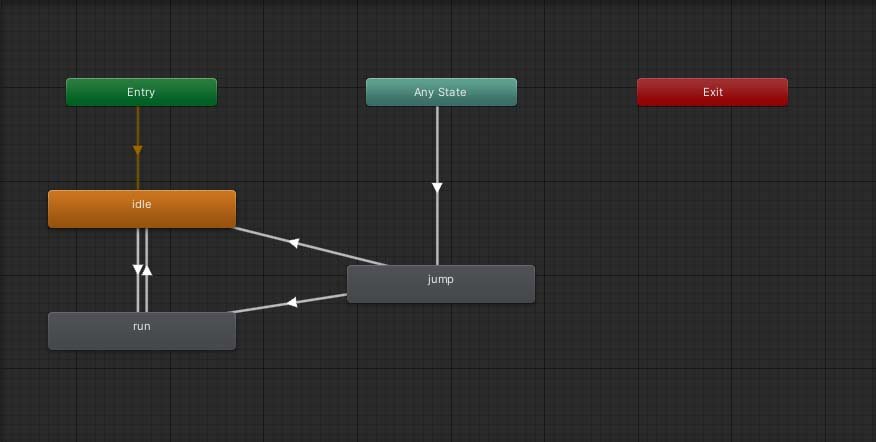Screen dimensions: 876x442
Task: Click the 'run' text label
Action: [x=141, y=326]
